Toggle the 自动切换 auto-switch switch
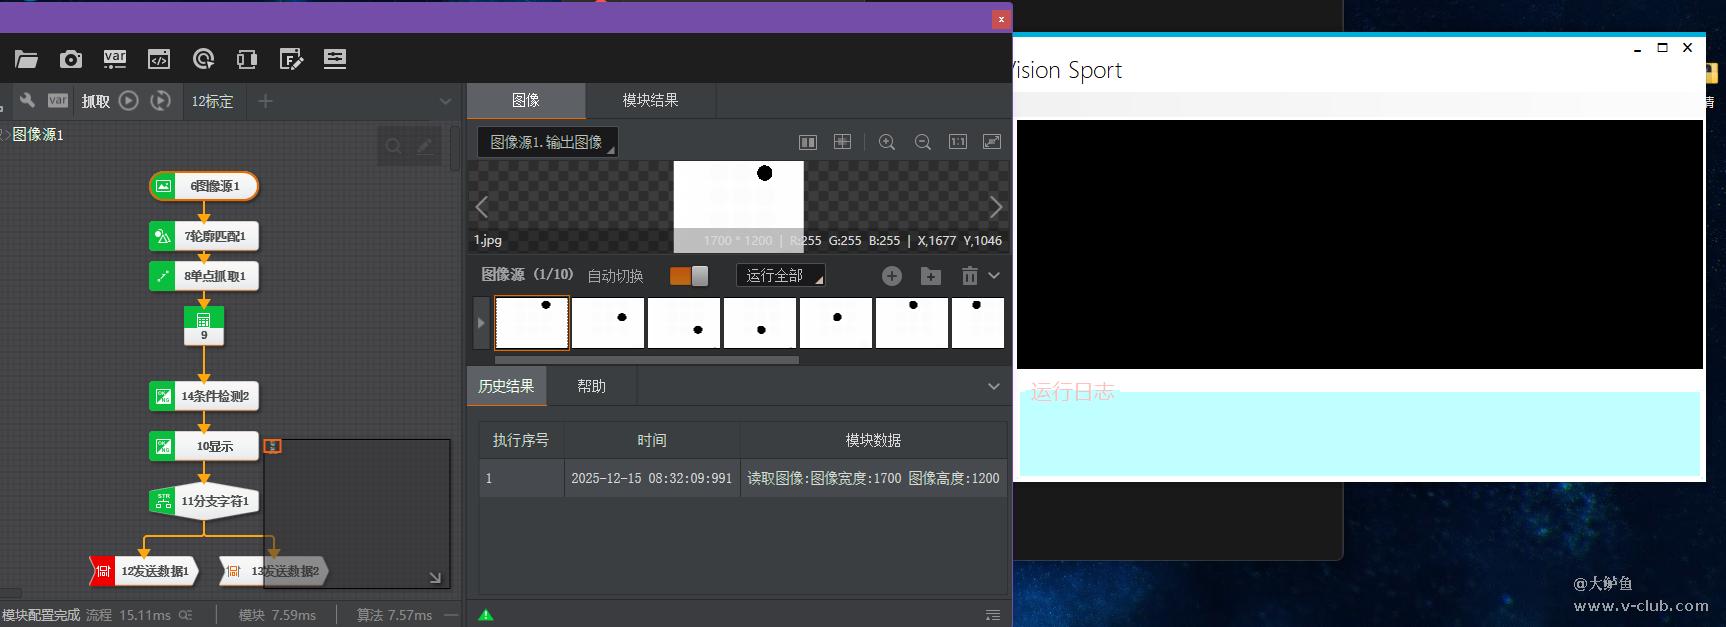1726x627 pixels. pos(688,276)
